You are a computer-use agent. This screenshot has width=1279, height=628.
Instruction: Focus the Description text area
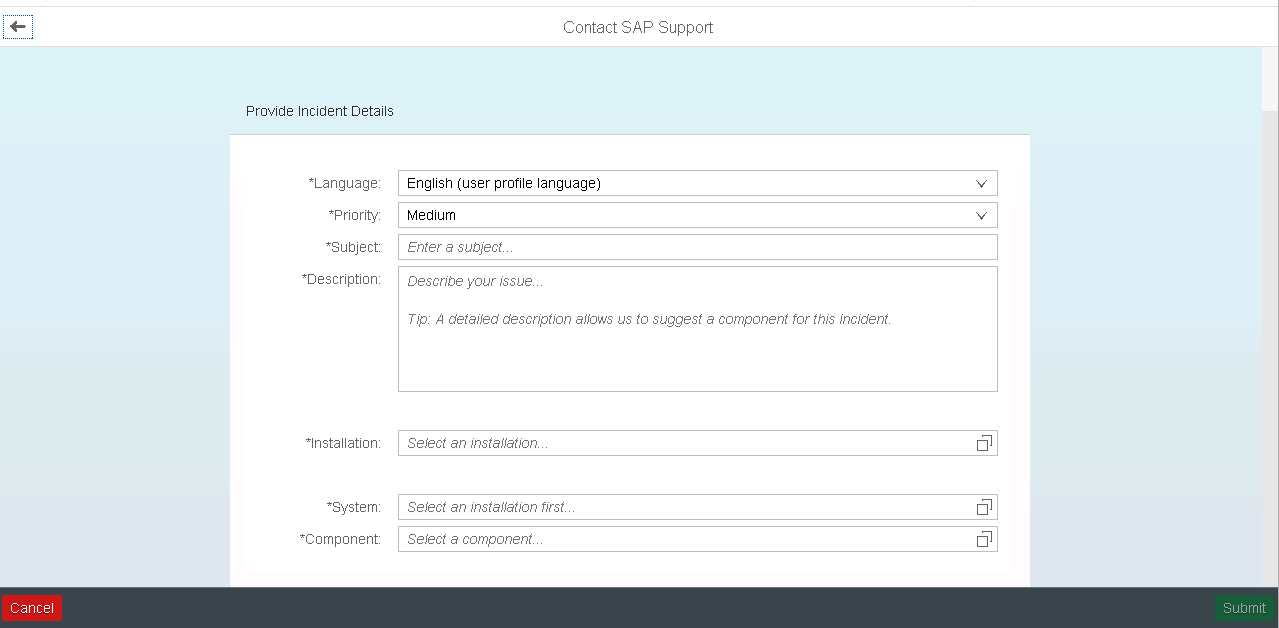tap(696, 329)
